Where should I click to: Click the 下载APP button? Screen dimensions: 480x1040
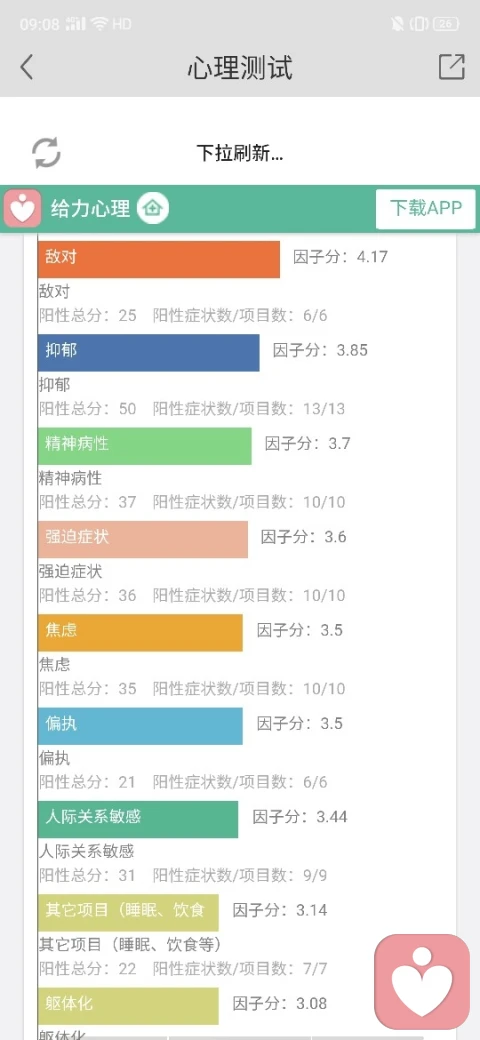point(426,208)
